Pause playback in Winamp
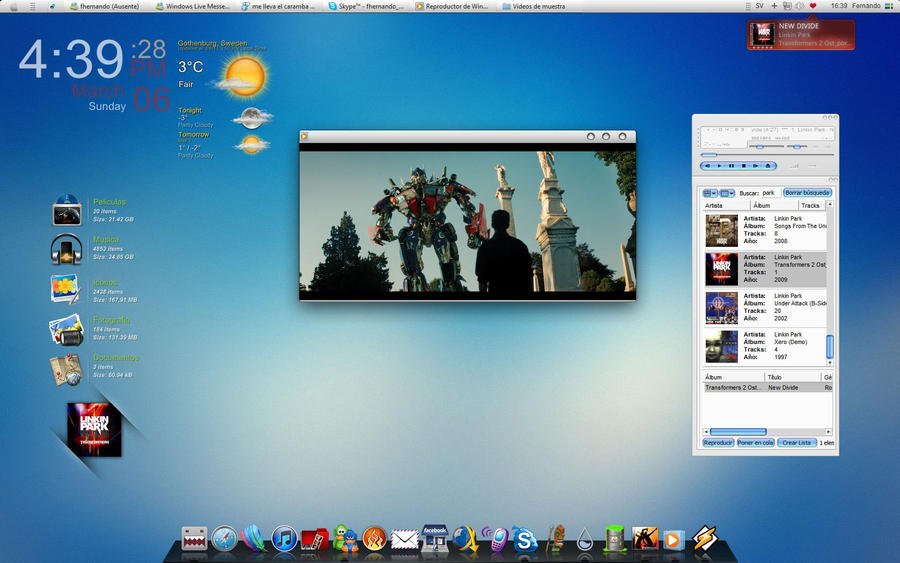 click(731, 166)
